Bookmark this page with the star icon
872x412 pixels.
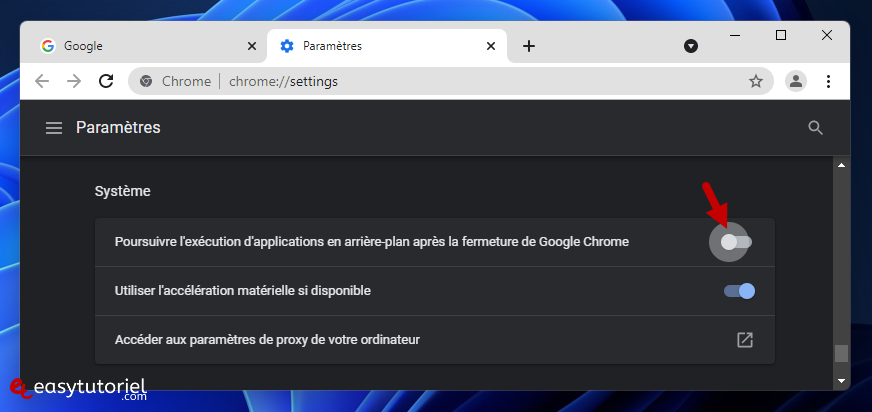(755, 82)
